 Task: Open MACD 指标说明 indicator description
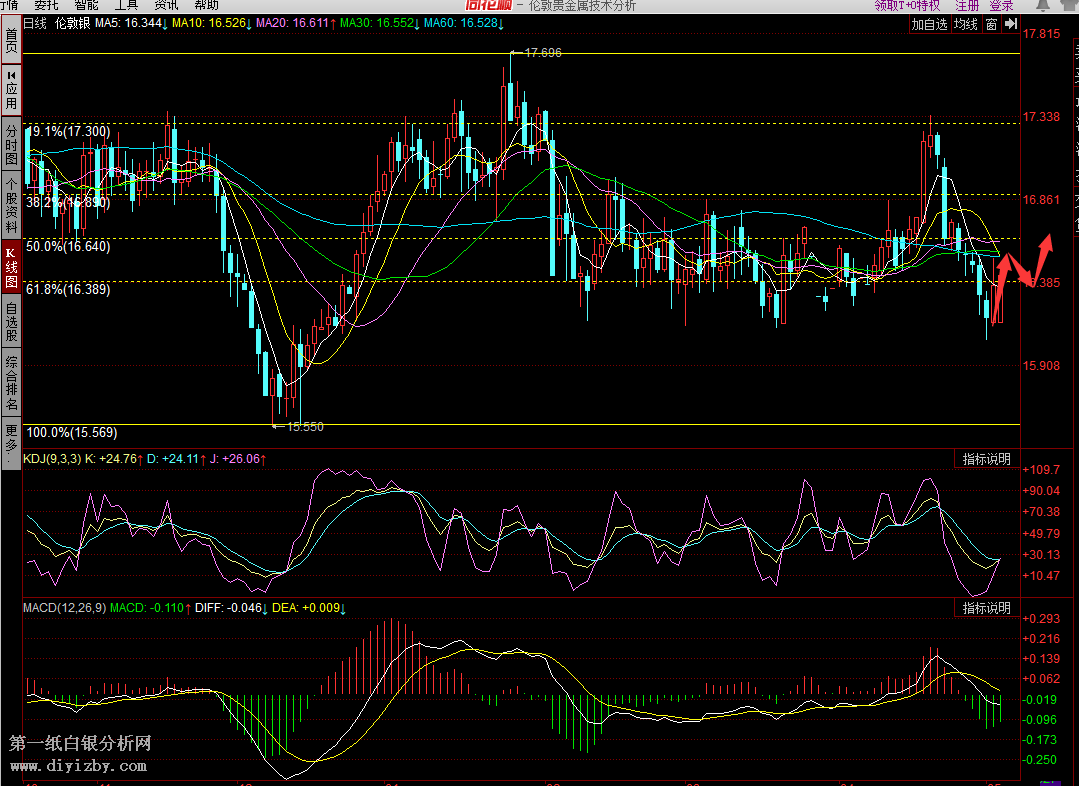click(x=986, y=607)
